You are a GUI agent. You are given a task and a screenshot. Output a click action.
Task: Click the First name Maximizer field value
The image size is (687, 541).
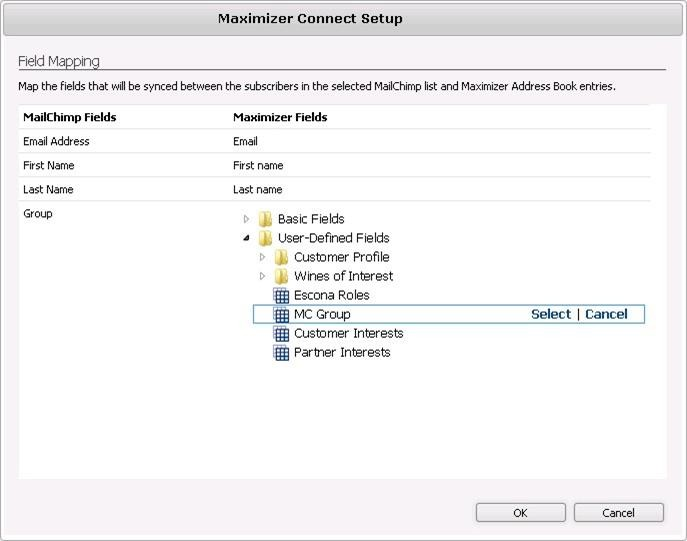tap(258, 165)
